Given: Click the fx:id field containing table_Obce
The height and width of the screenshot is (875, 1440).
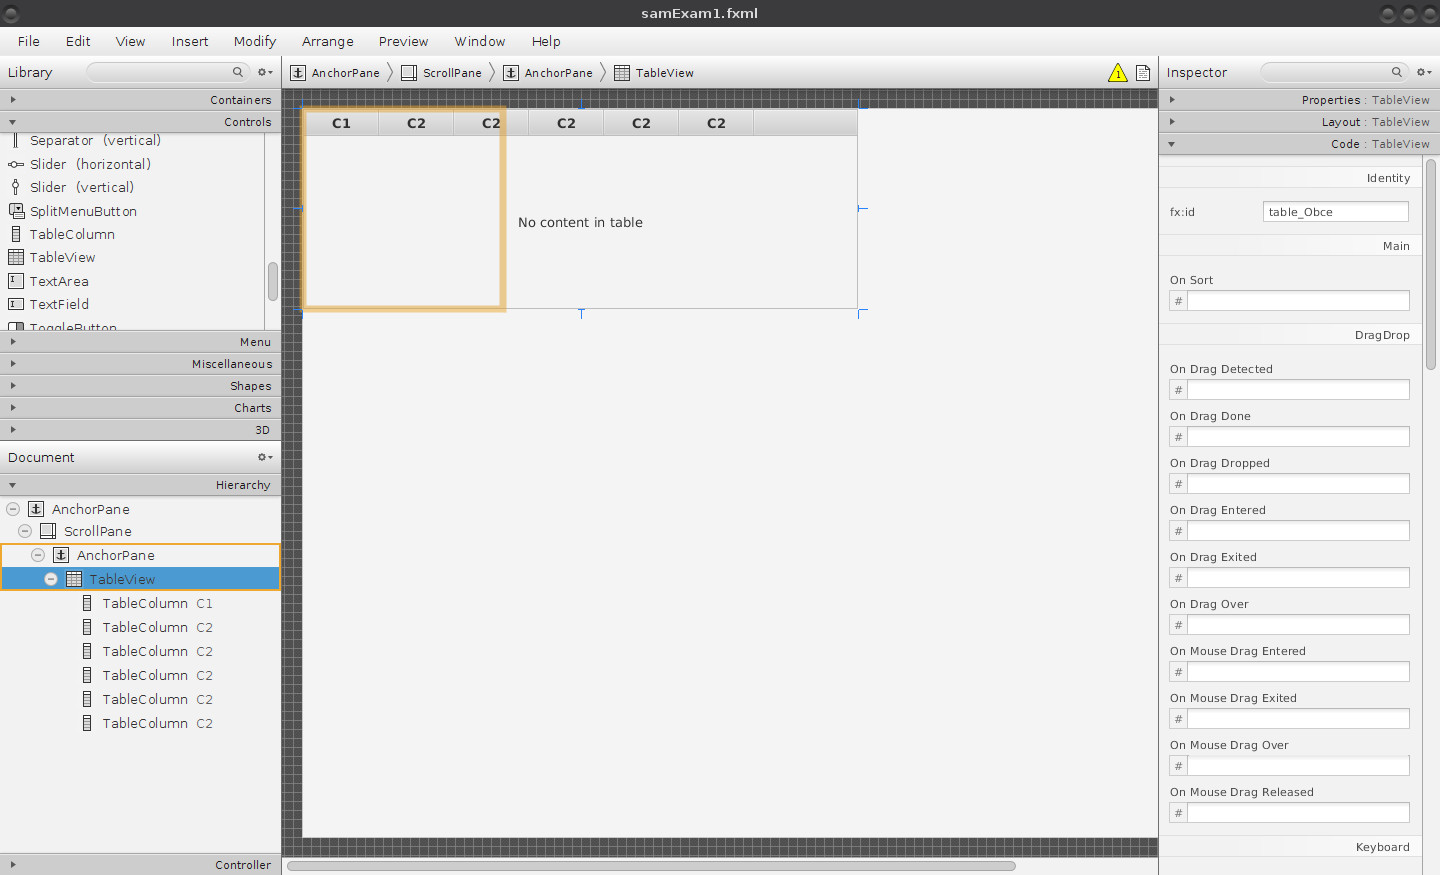Looking at the screenshot, I should (1335, 211).
